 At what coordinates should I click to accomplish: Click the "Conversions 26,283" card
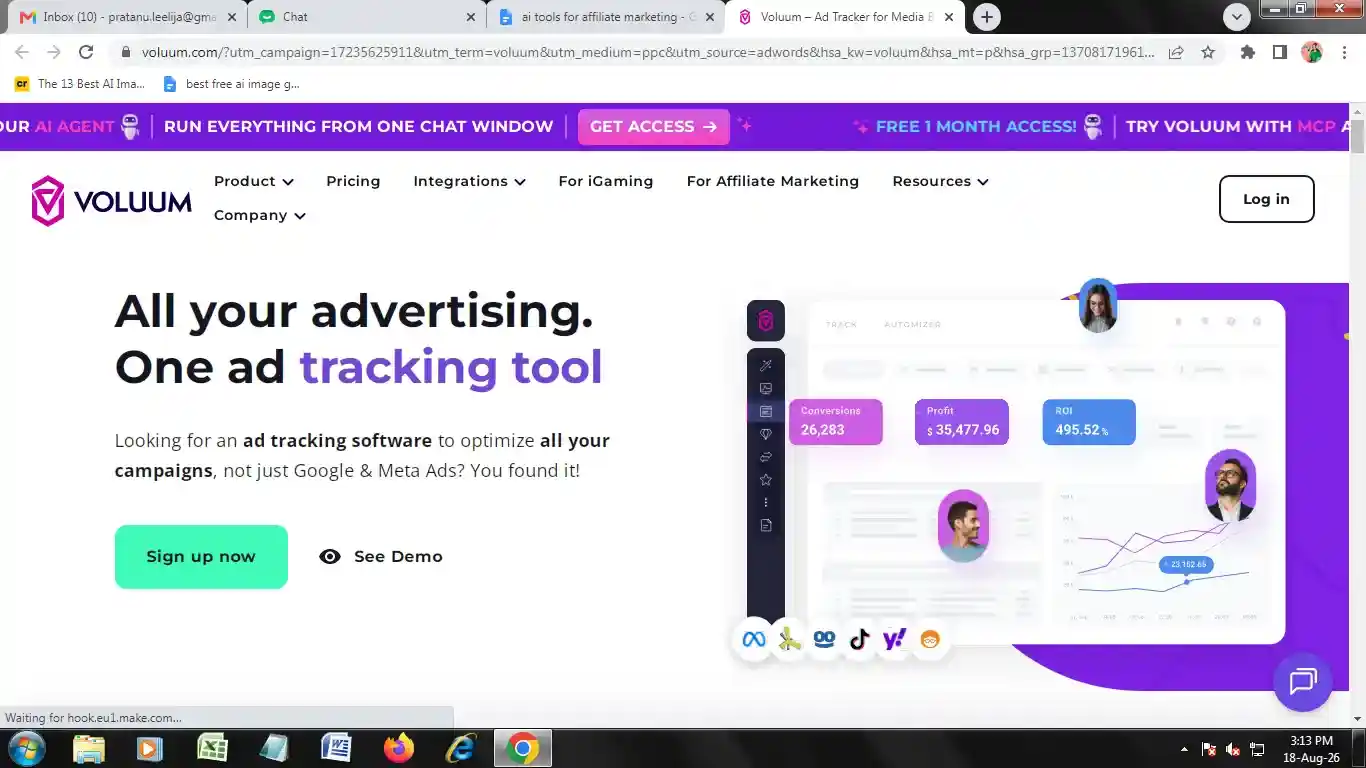tap(836, 422)
